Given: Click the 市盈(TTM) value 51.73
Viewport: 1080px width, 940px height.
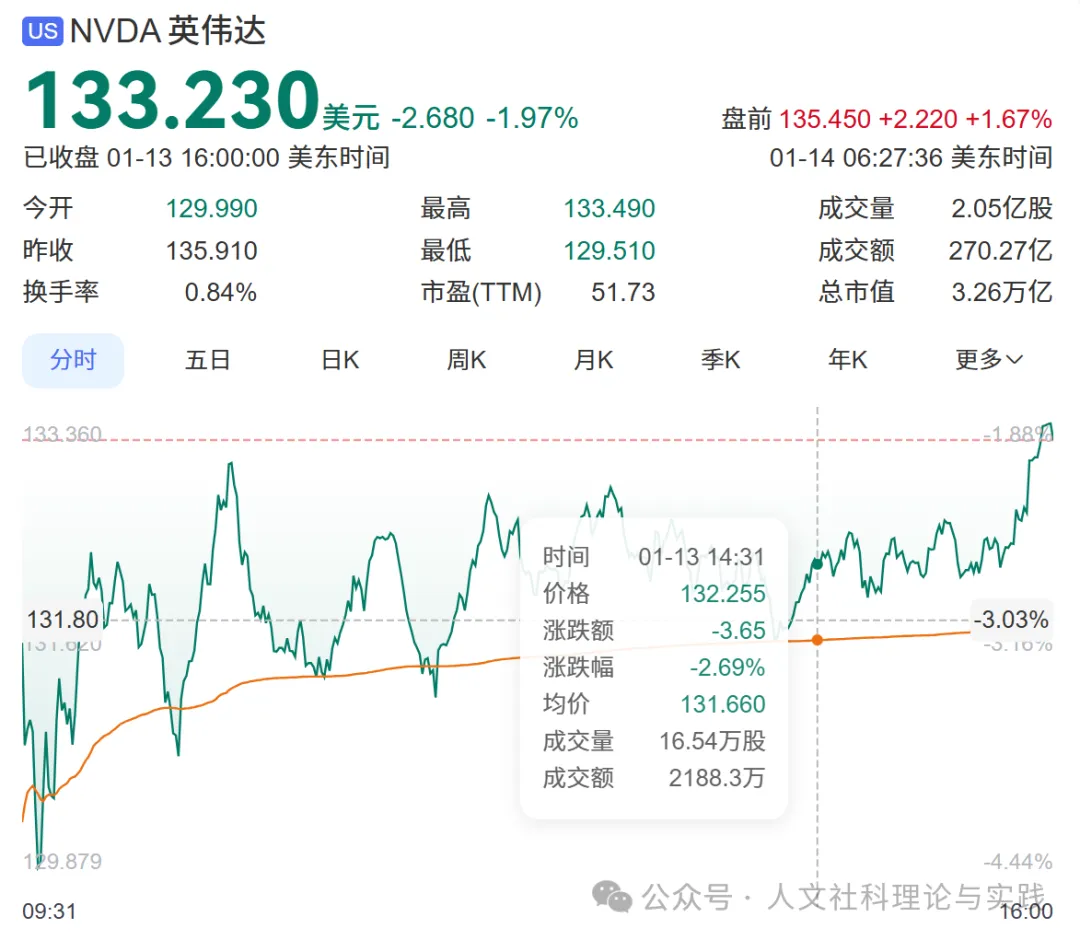Looking at the screenshot, I should tap(623, 293).
